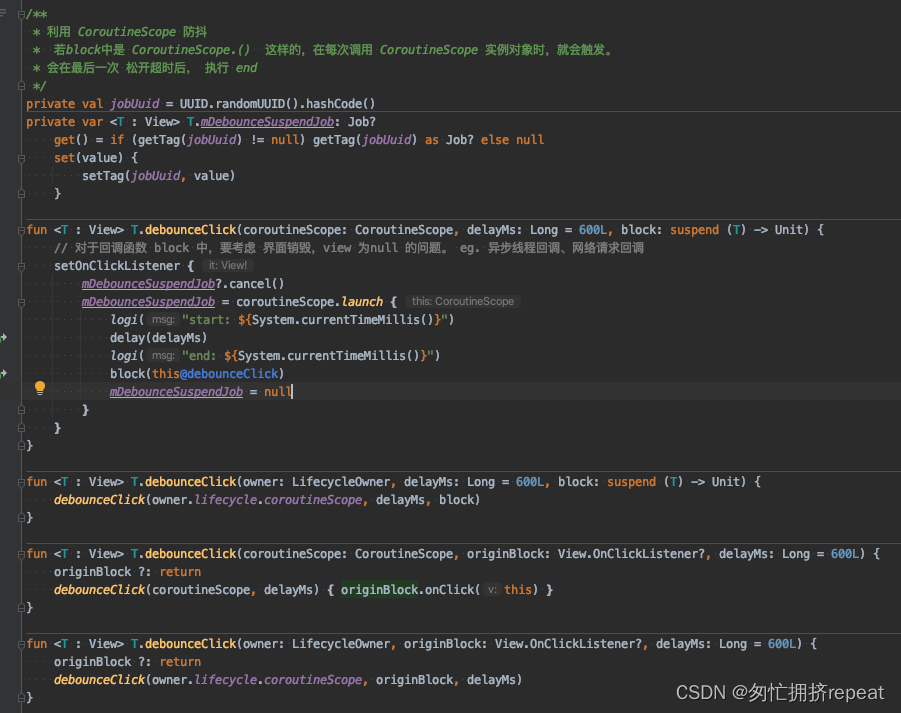Collapse the doc comment at the /** line
901x713 pixels.
[x=21, y=14]
